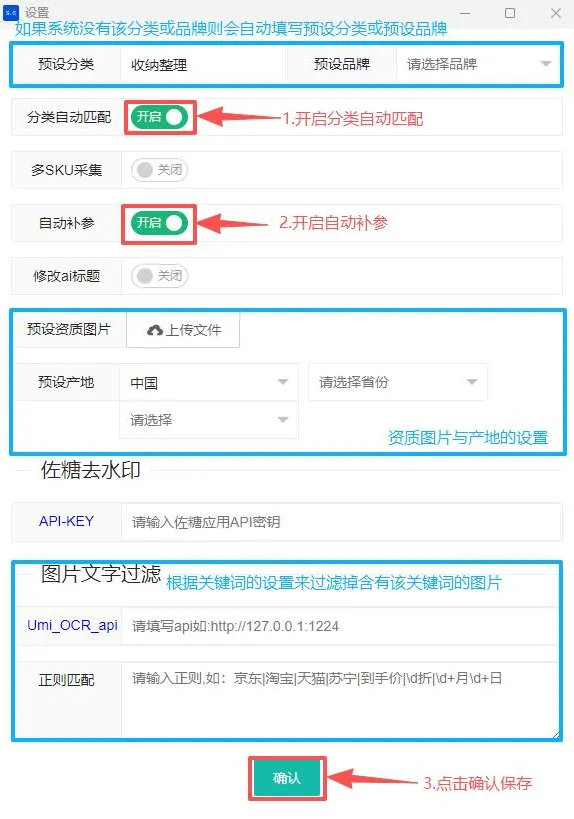The width and height of the screenshot is (574, 819).
Task: Click the app icon in title bar
Action: pyautogui.click(x=11, y=13)
